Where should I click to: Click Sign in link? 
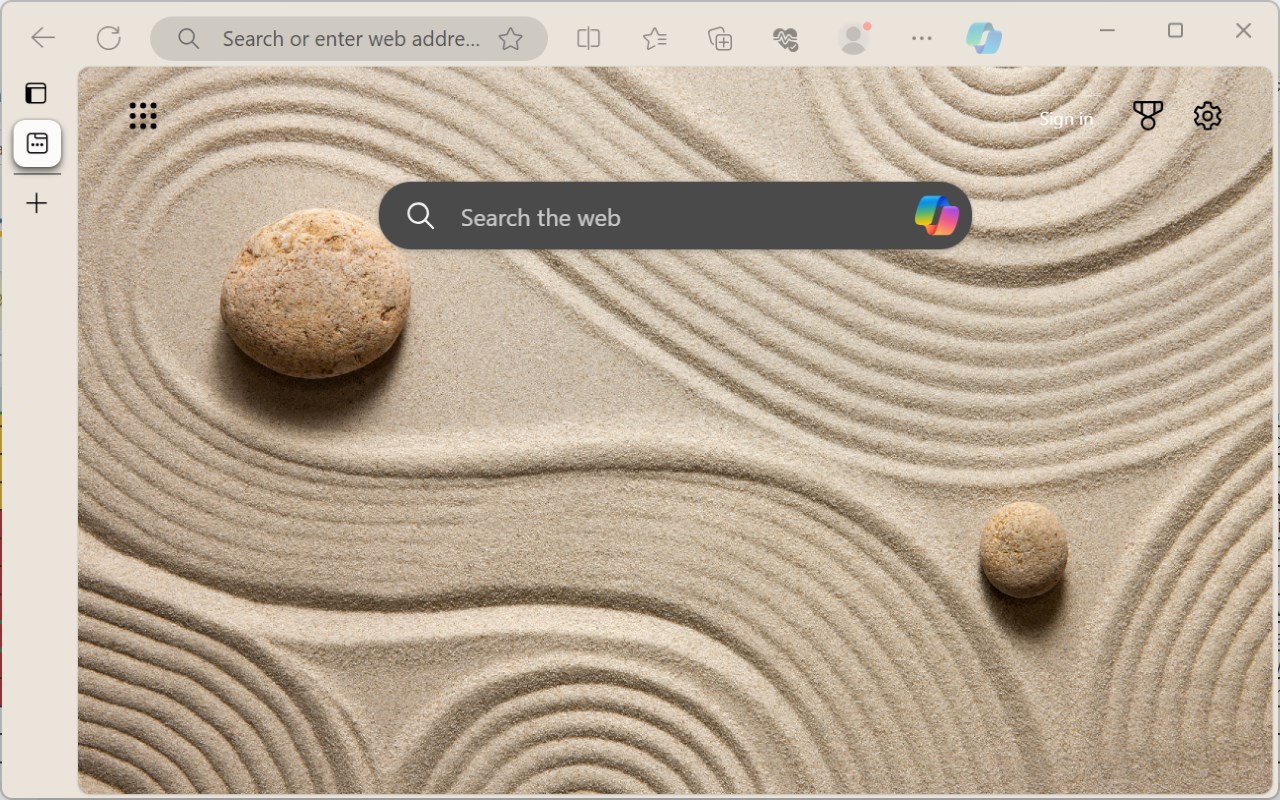1066,118
